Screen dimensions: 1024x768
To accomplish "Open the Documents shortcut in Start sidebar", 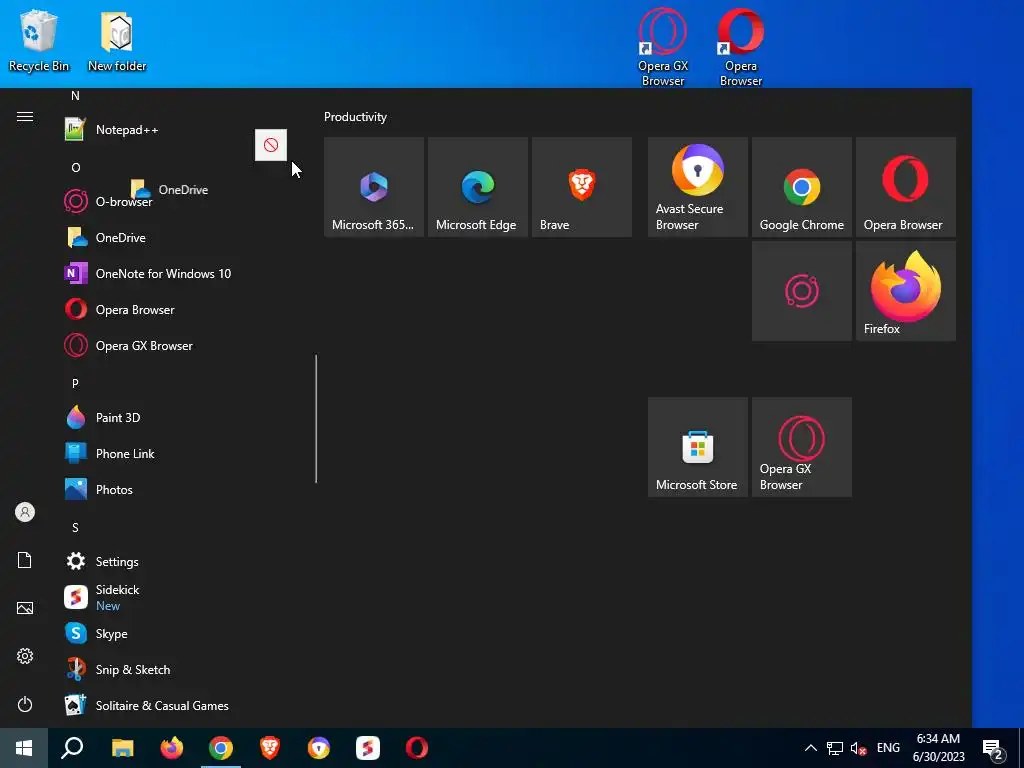I will click(25, 560).
